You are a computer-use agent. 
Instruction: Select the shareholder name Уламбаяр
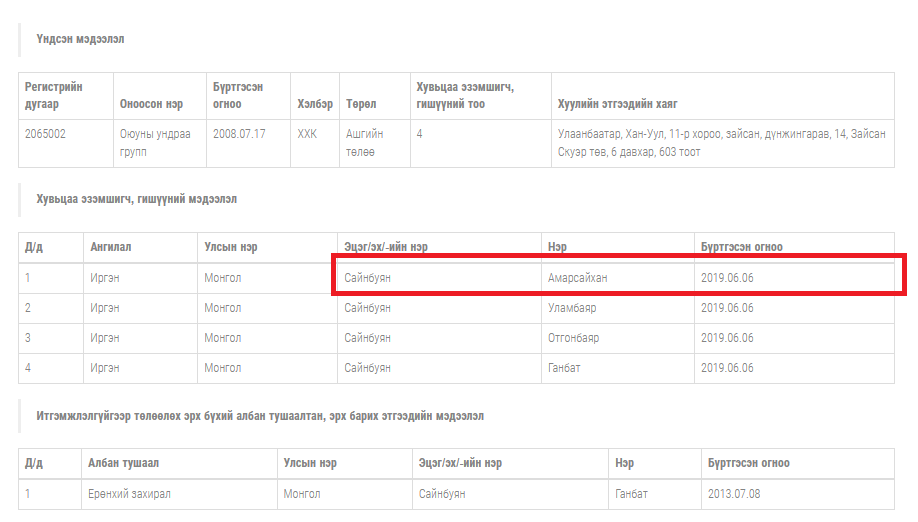(x=572, y=308)
